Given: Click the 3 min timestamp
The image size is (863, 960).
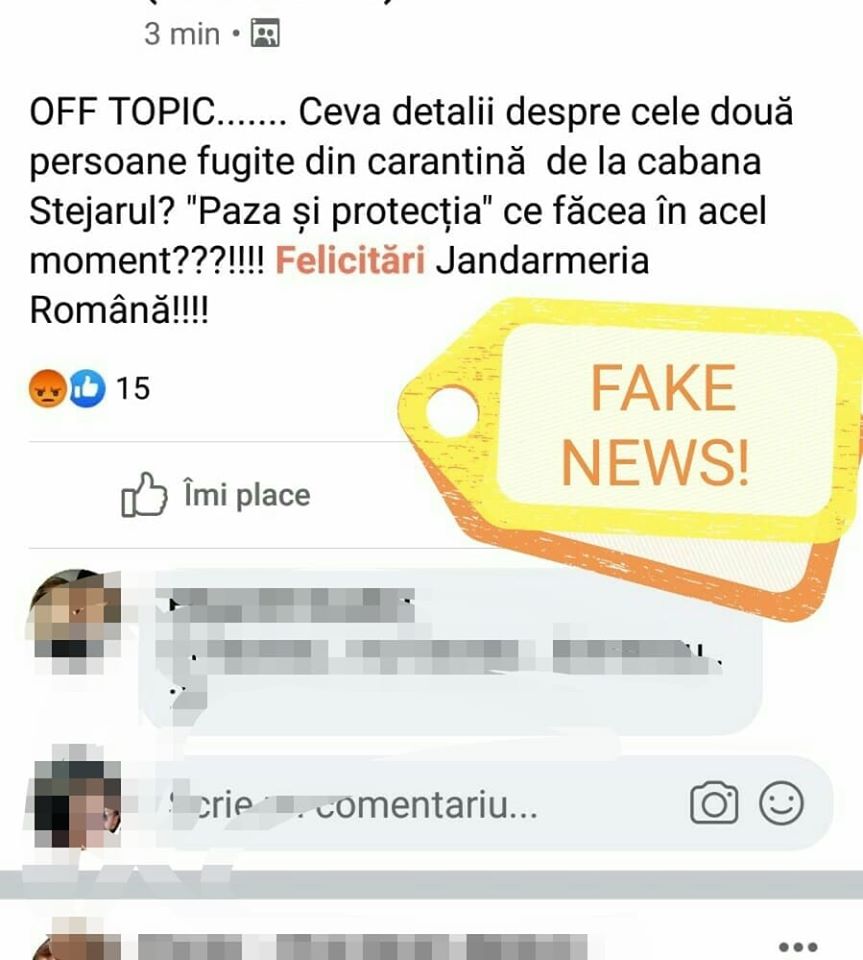Looking at the screenshot, I should (x=182, y=34).
